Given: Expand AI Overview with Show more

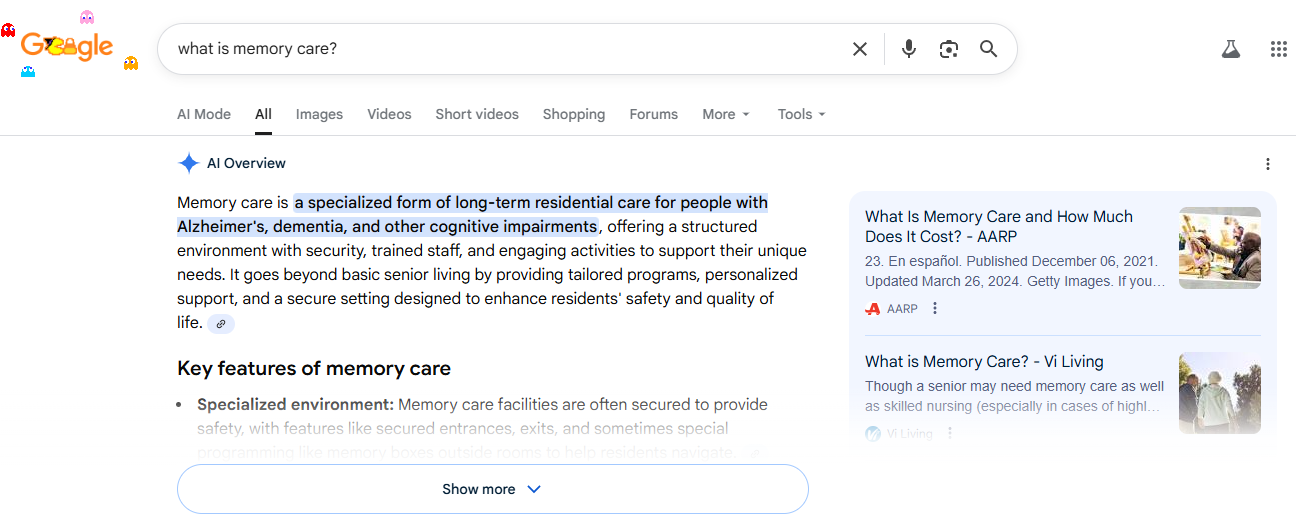Looking at the screenshot, I should [x=492, y=489].
